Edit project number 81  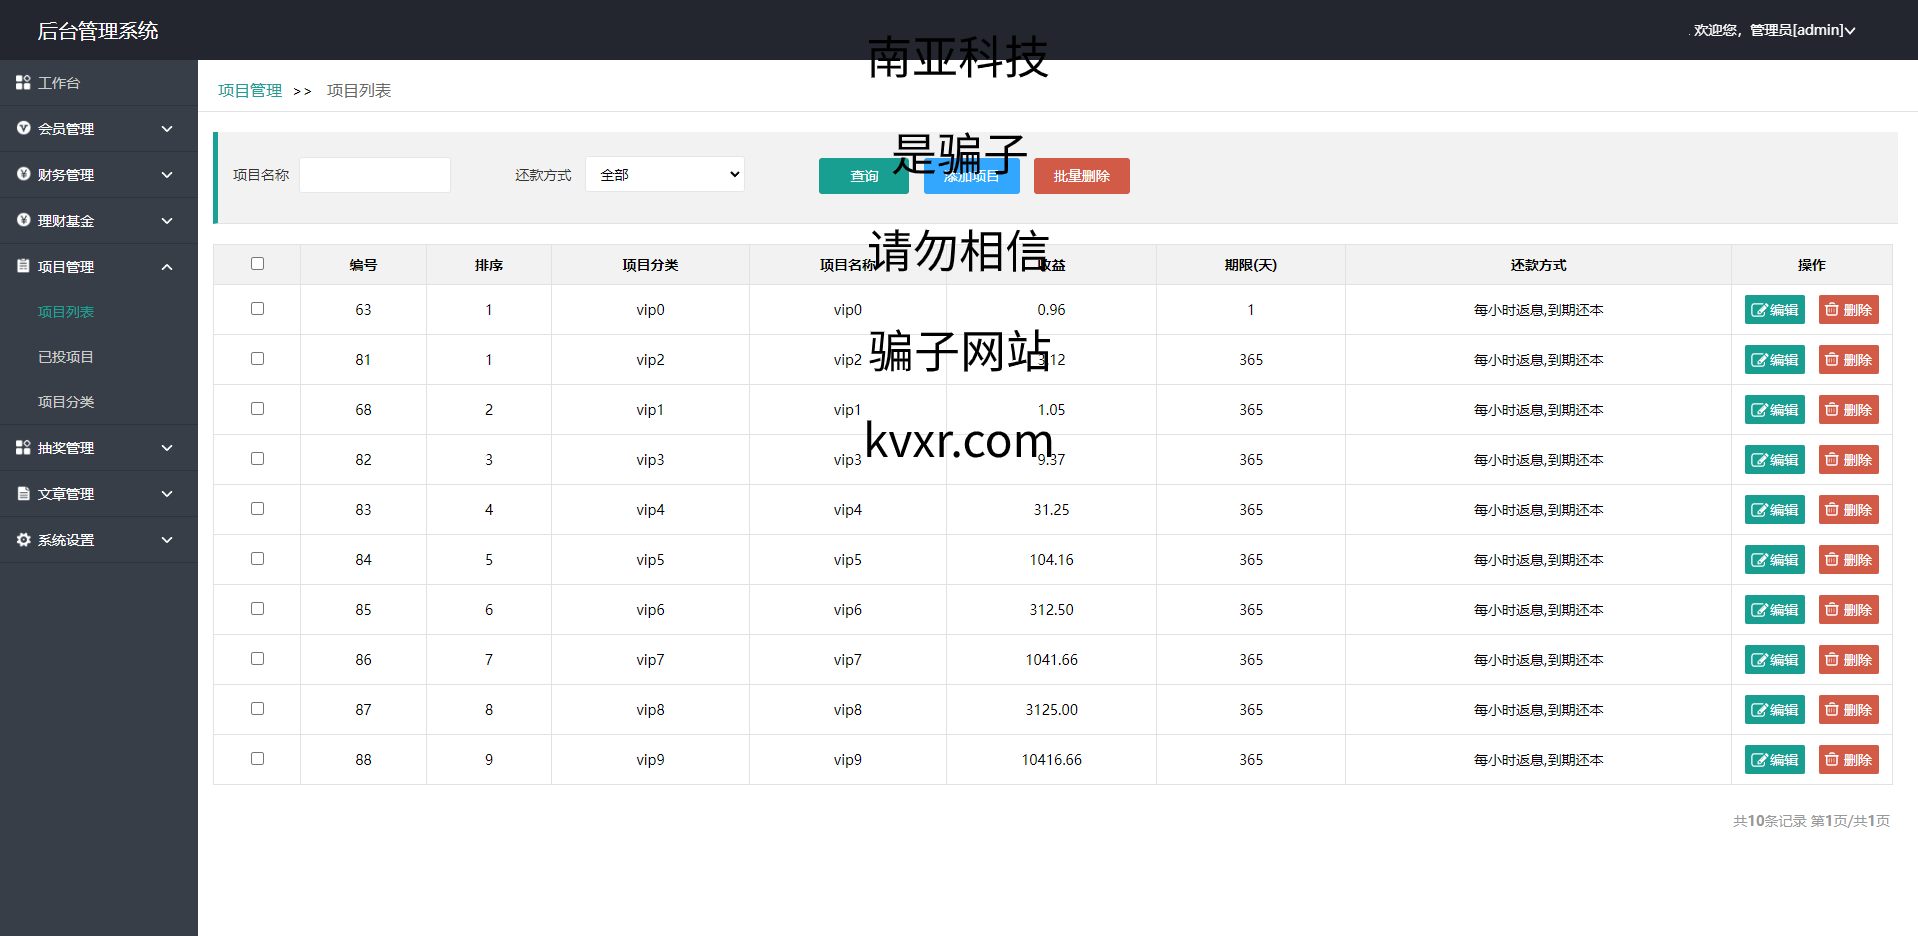pyautogui.click(x=1774, y=360)
